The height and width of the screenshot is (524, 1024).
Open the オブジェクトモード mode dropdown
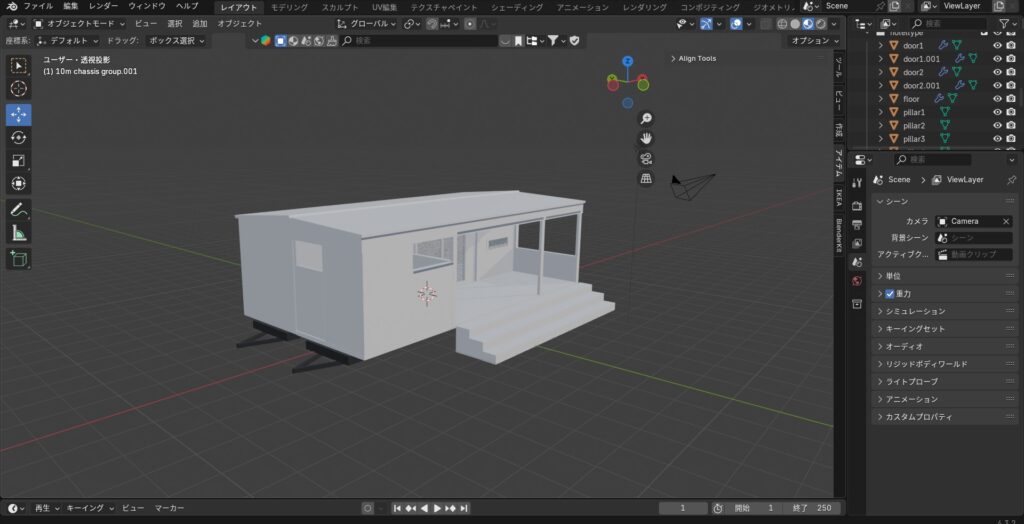click(x=79, y=23)
